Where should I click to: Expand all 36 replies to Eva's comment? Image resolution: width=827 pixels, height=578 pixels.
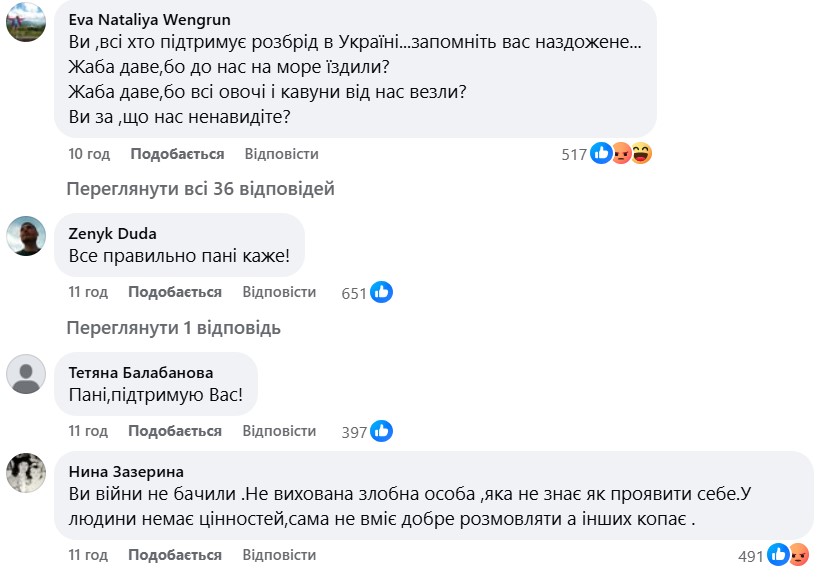point(200,189)
